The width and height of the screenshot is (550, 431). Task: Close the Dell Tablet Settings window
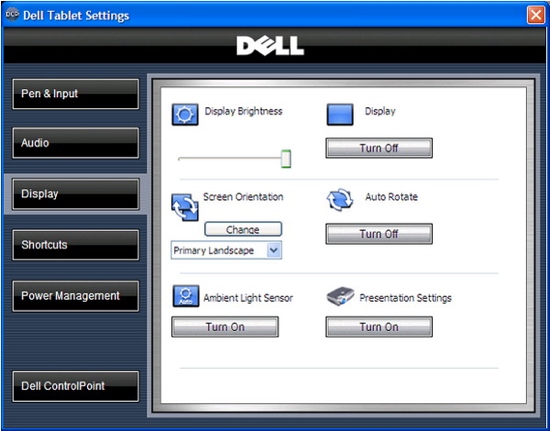tap(536, 15)
